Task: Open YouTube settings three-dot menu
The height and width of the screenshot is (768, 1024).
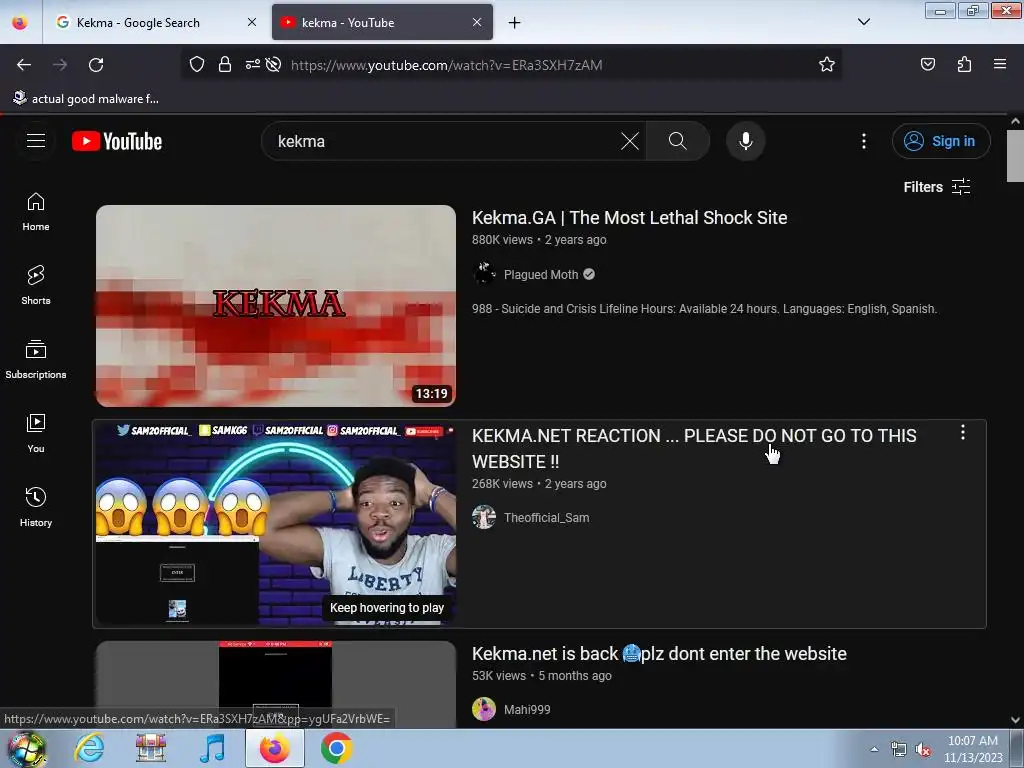Action: [863, 141]
